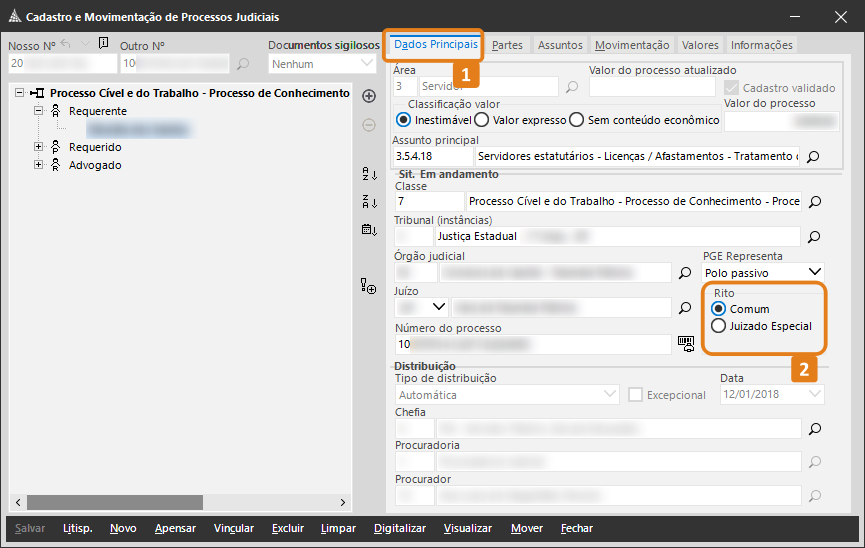Open search for Assunto principal field
The image size is (865, 548).
(x=813, y=157)
